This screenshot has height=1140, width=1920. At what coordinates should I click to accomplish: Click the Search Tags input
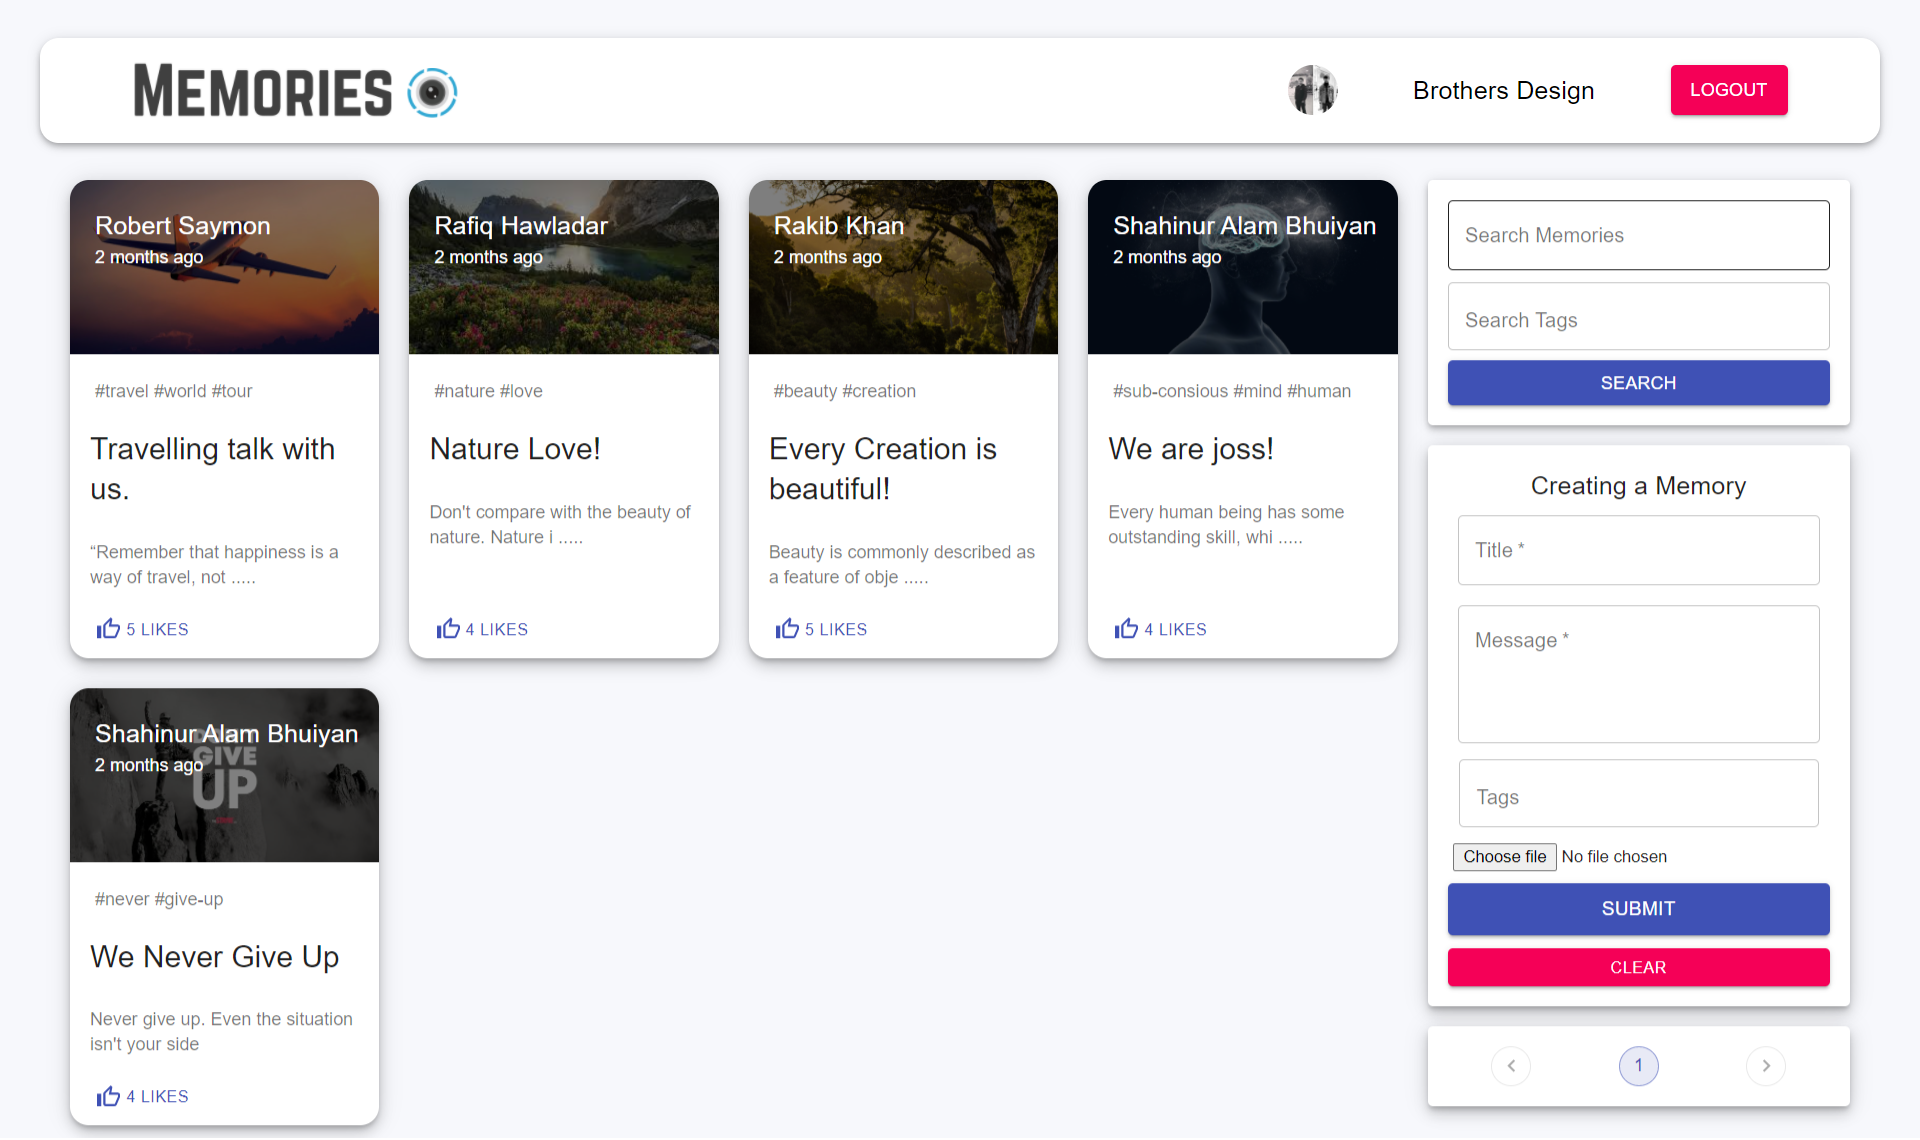tap(1638, 318)
